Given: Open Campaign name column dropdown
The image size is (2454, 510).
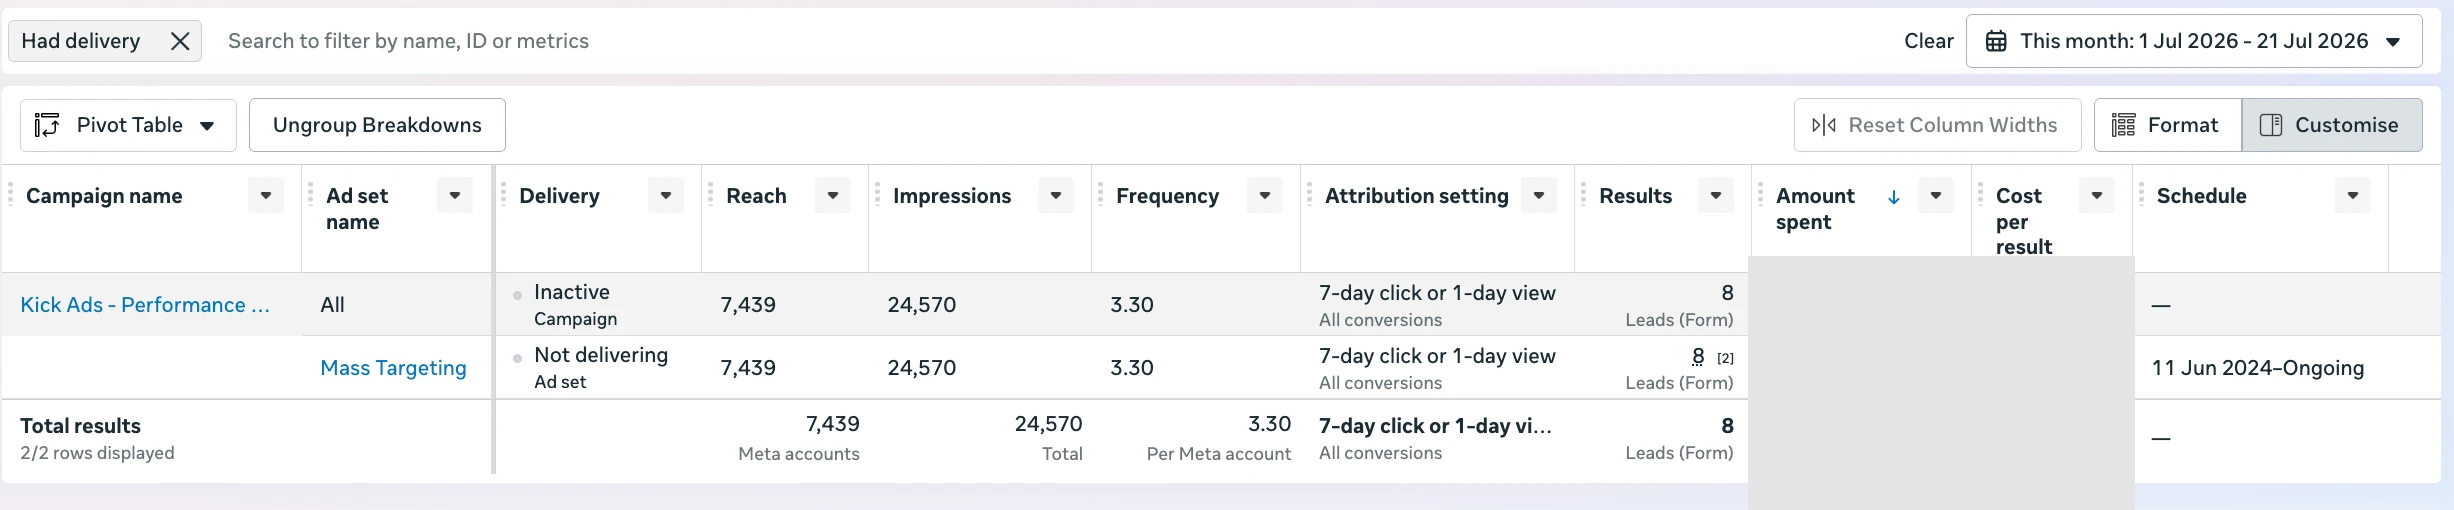Looking at the screenshot, I should 266,195.
